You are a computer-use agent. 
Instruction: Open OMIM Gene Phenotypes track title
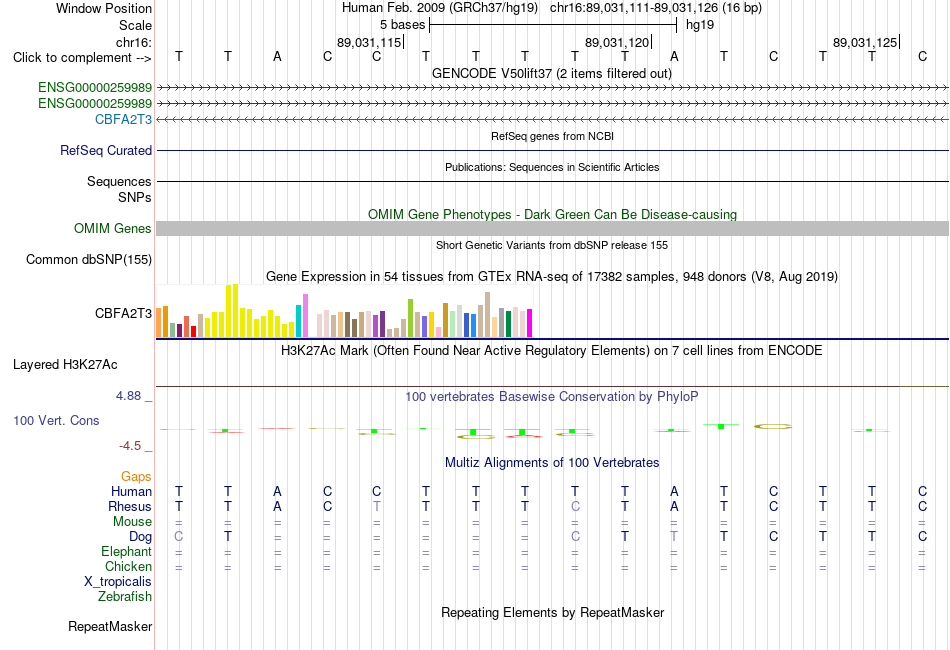(x=552, y=214)
